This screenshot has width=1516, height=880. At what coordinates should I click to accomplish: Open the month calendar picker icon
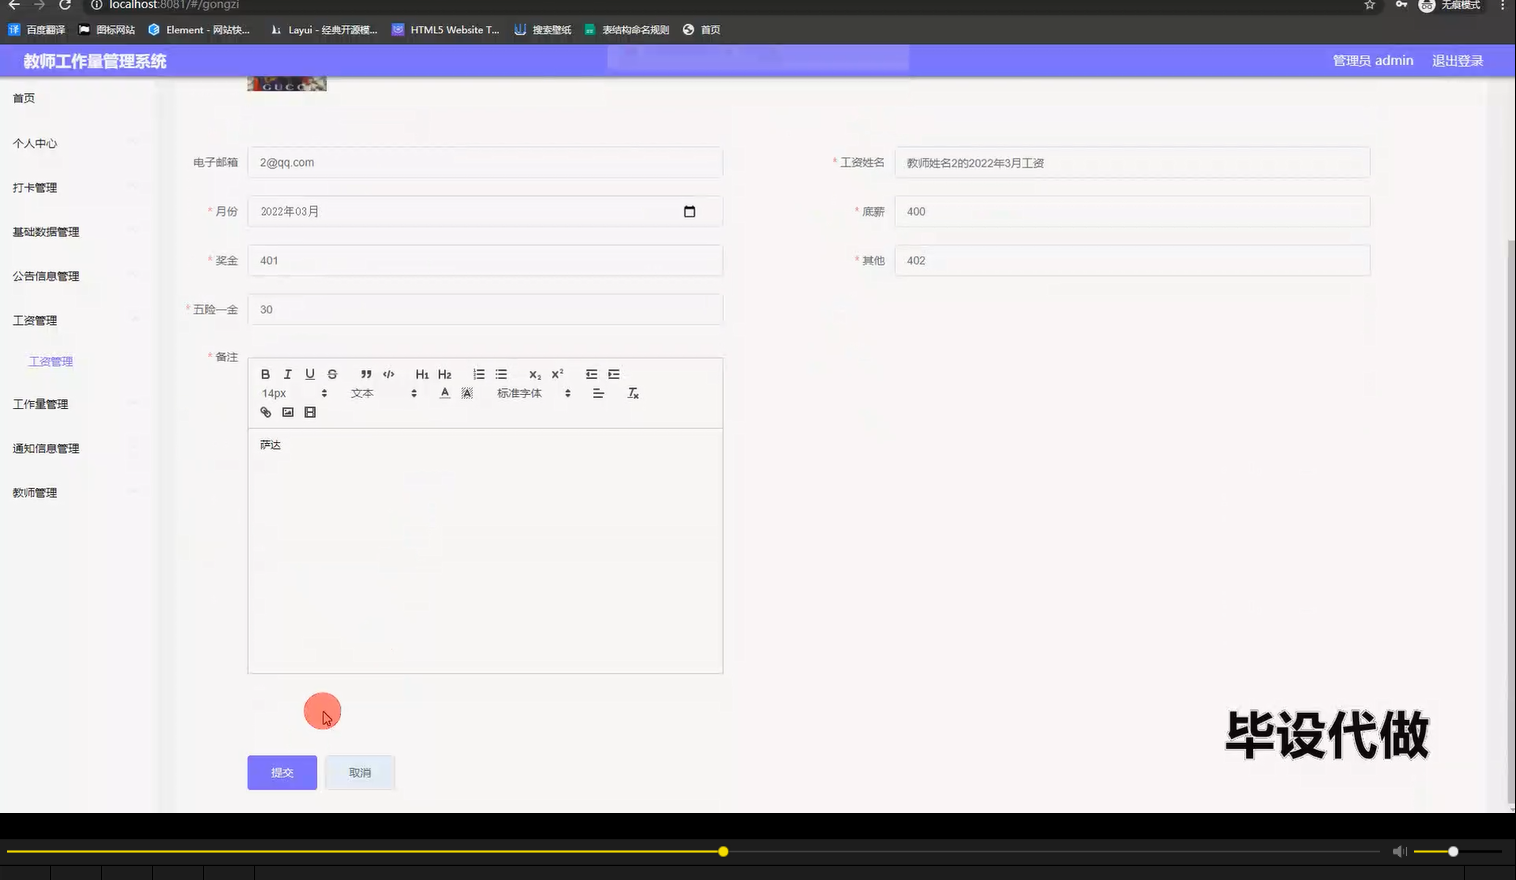coord(689,211)
